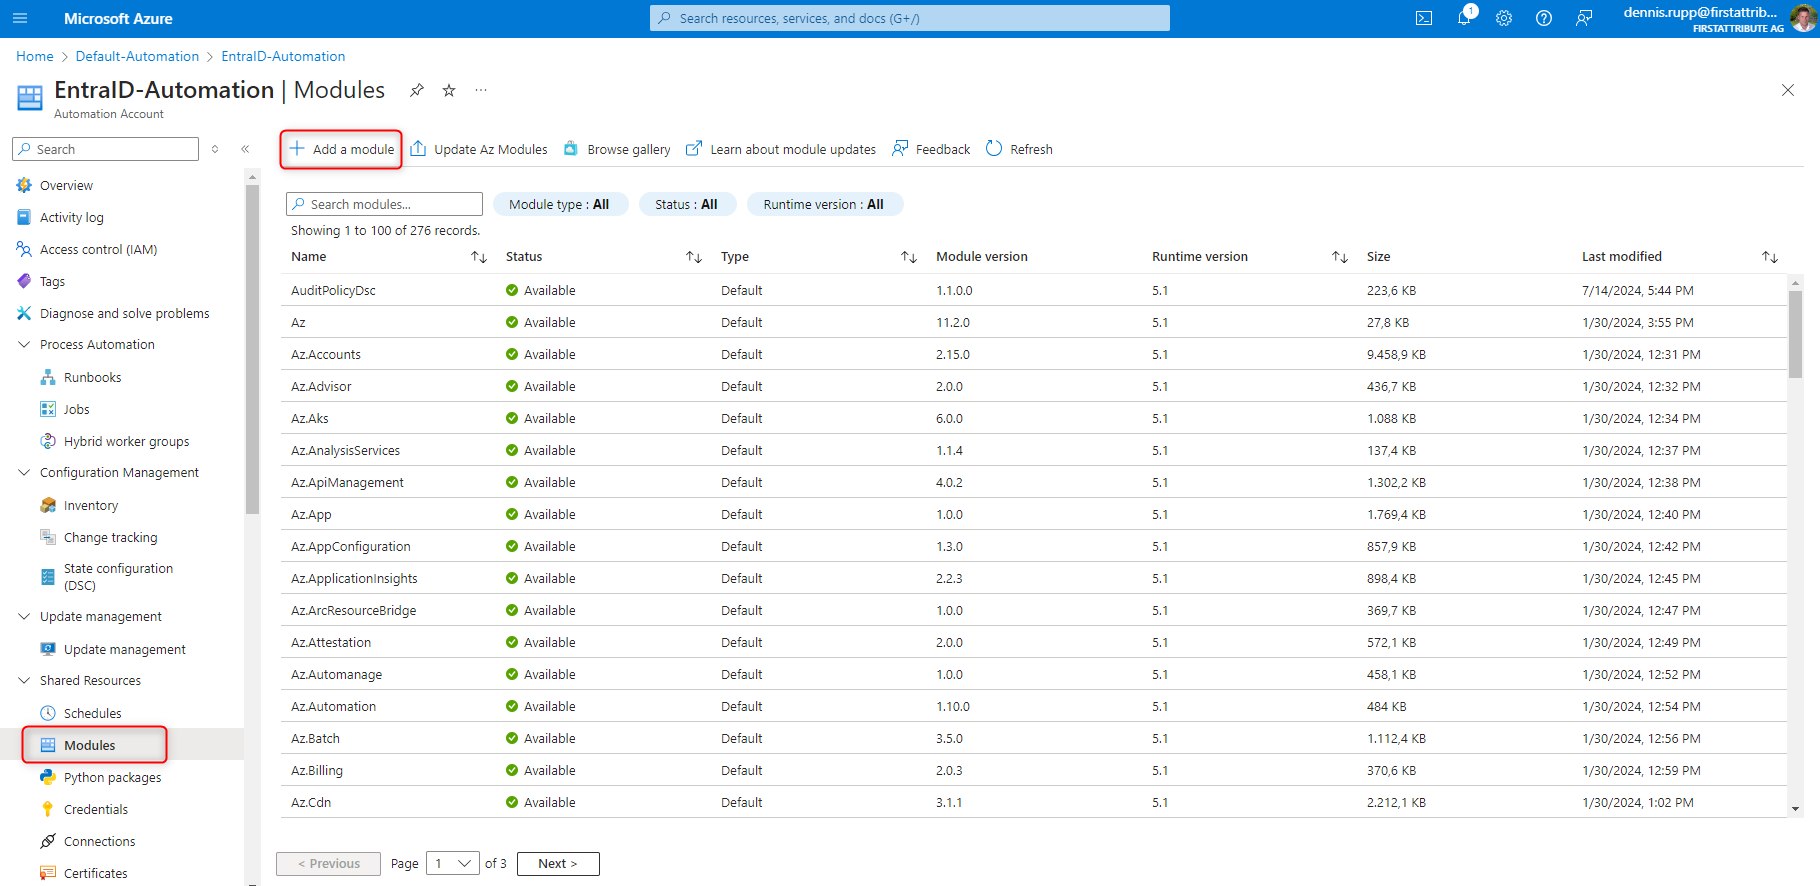
Task: Expand or collapse all sidebar sections
Action: 215,149
